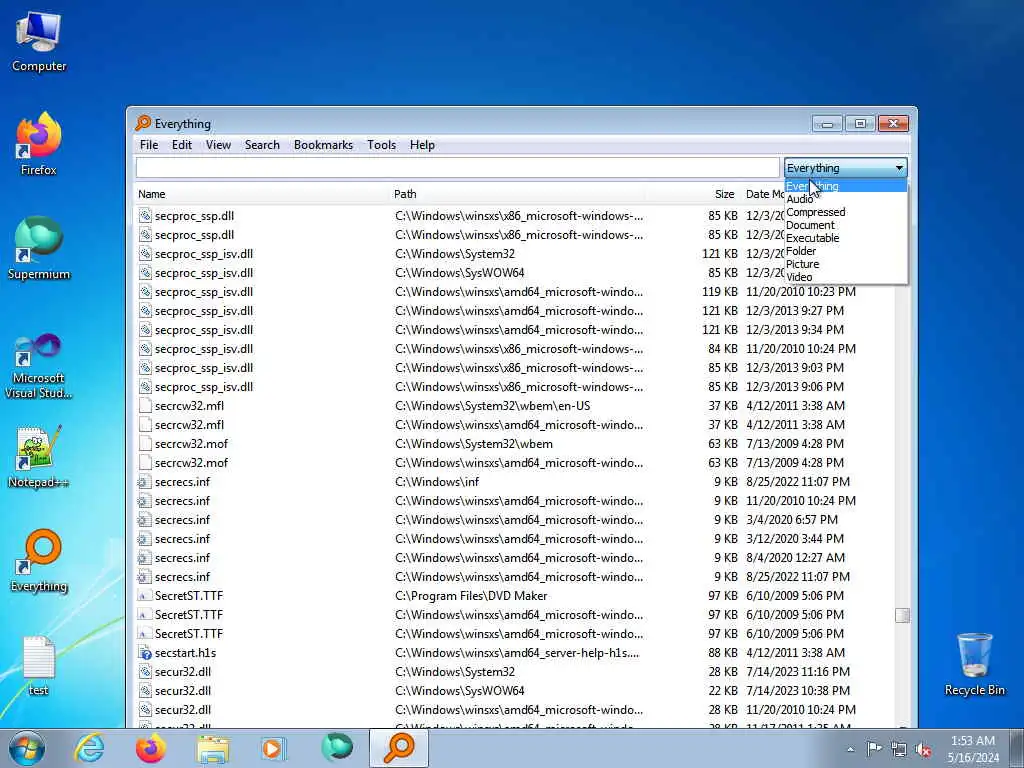Image resolution: width=1024 pixels, height=768 pixels.
Task: Select secrcw32.mfl in System32\wbem\en-US
Action: (x=189, y=406)
